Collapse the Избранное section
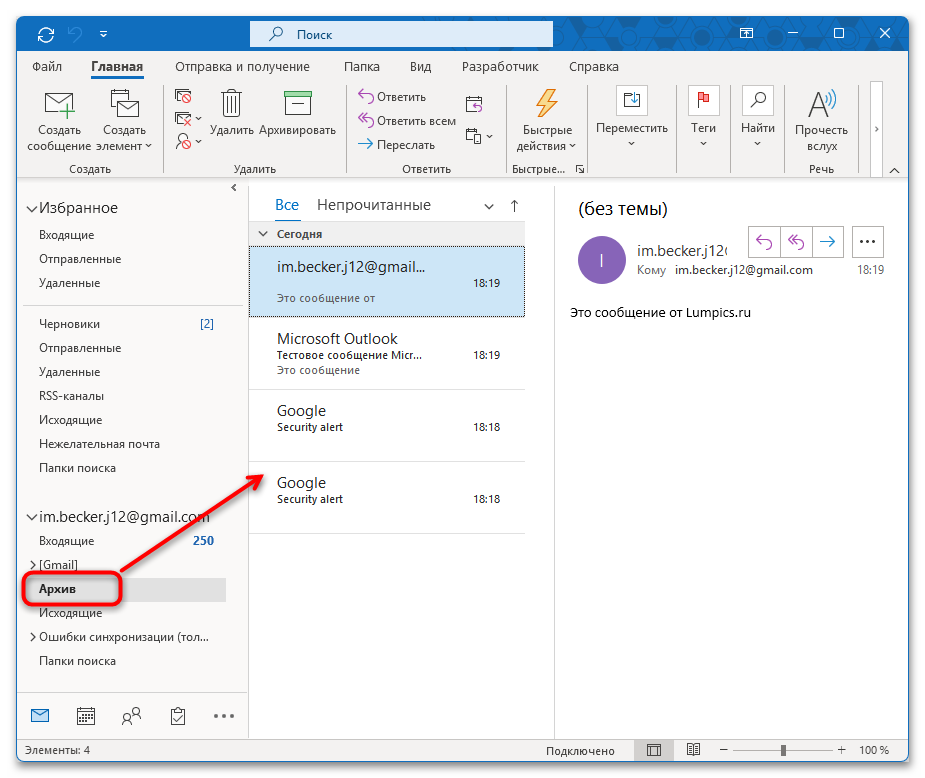The height and width of the screenshot is (778, 925). point(31,208)
